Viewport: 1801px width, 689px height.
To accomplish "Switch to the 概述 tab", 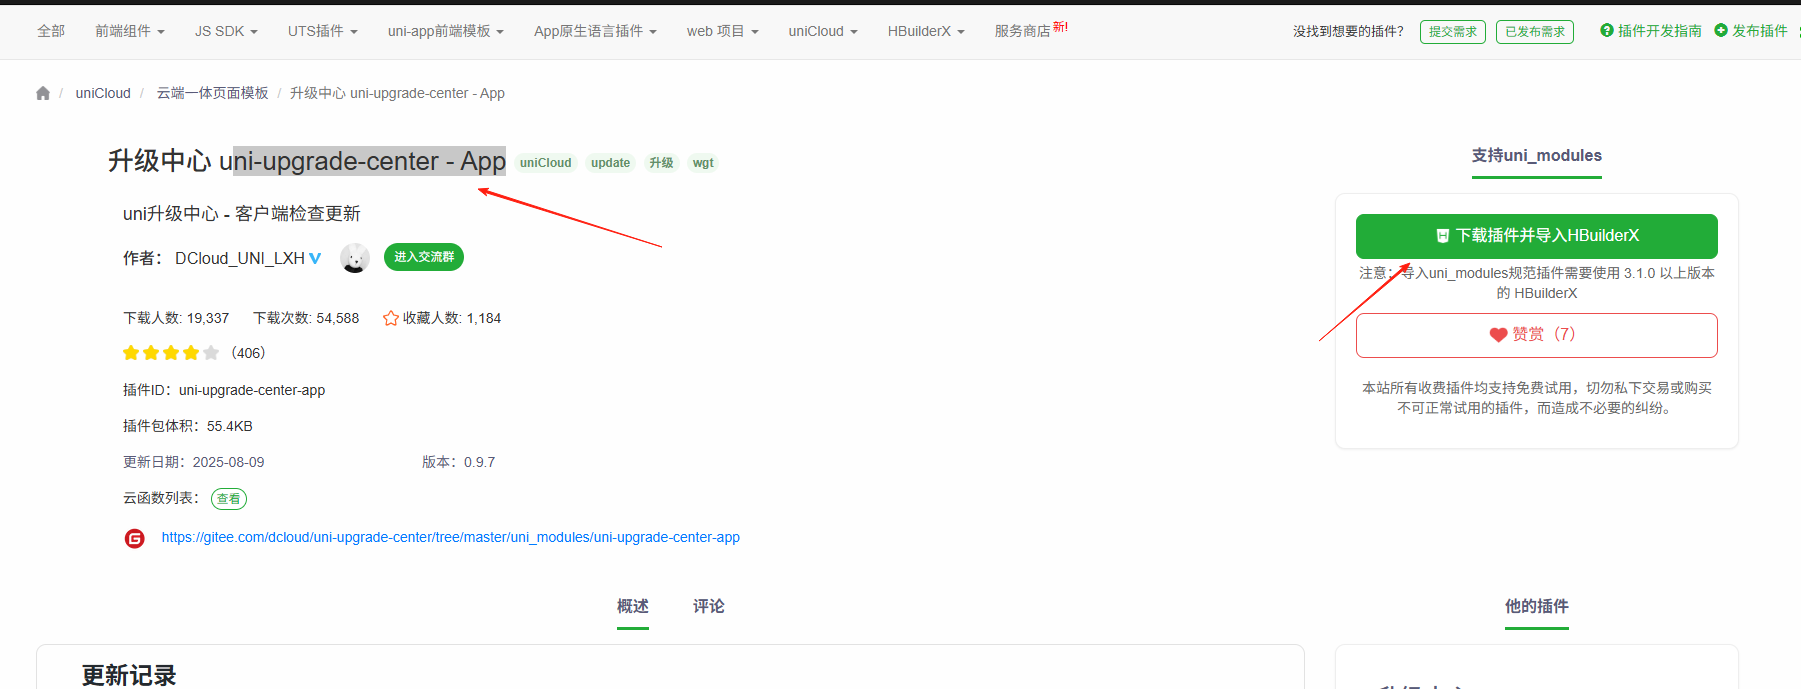I will click(x=633, y=606).
